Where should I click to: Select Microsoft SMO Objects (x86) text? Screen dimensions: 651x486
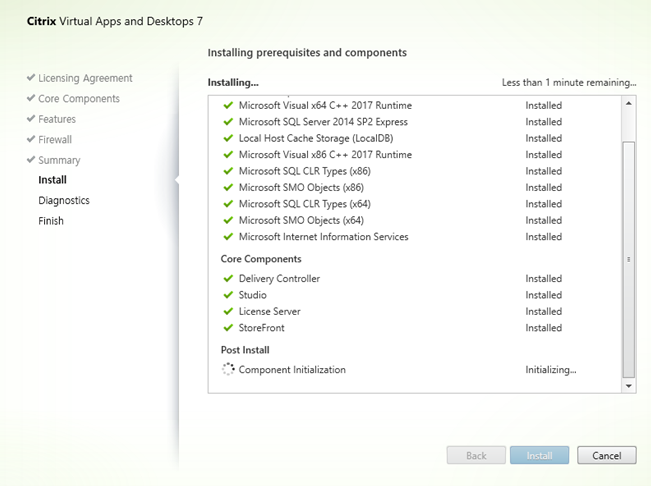[301, 188]
